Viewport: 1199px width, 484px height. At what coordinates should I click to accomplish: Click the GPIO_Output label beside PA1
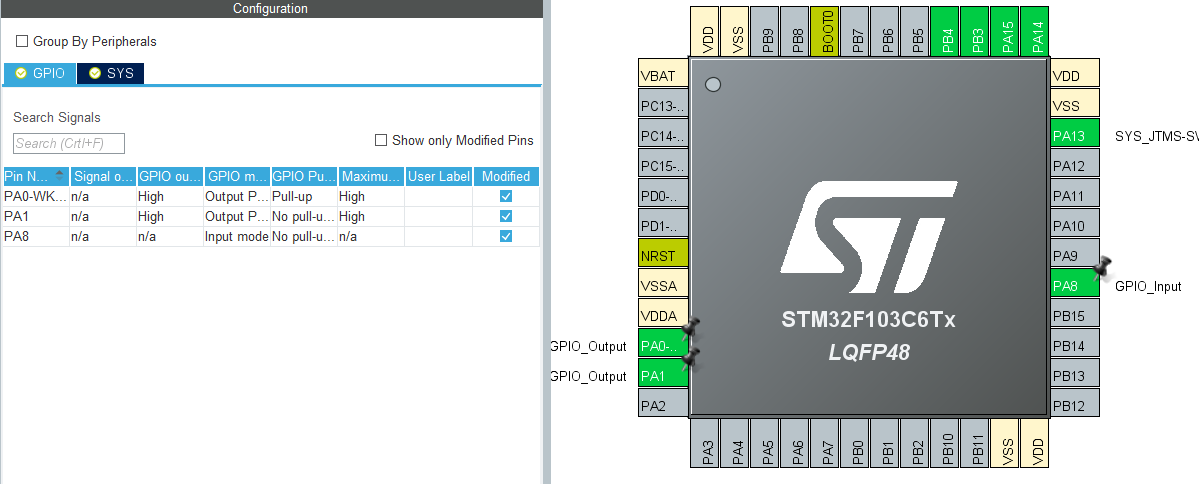(589, 376)
